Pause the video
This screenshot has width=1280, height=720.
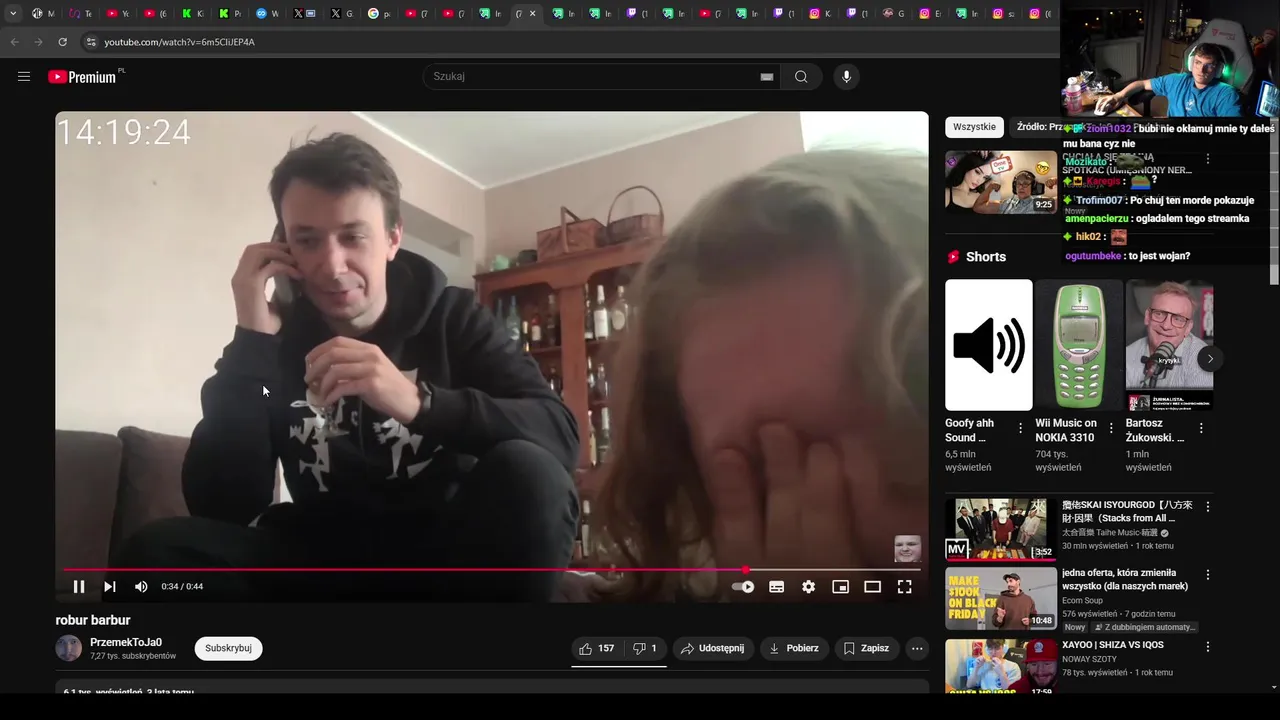[x=79, y=587]
